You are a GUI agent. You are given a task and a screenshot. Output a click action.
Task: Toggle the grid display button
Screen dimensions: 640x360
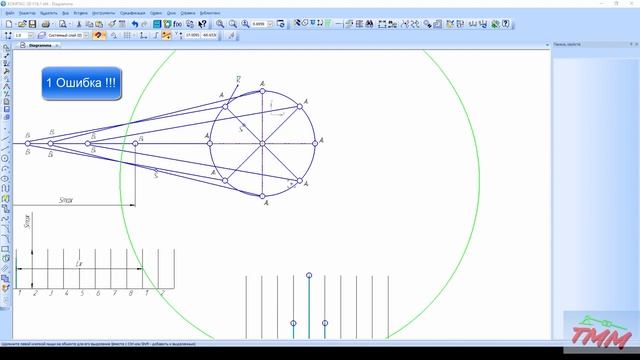point(127,36)
